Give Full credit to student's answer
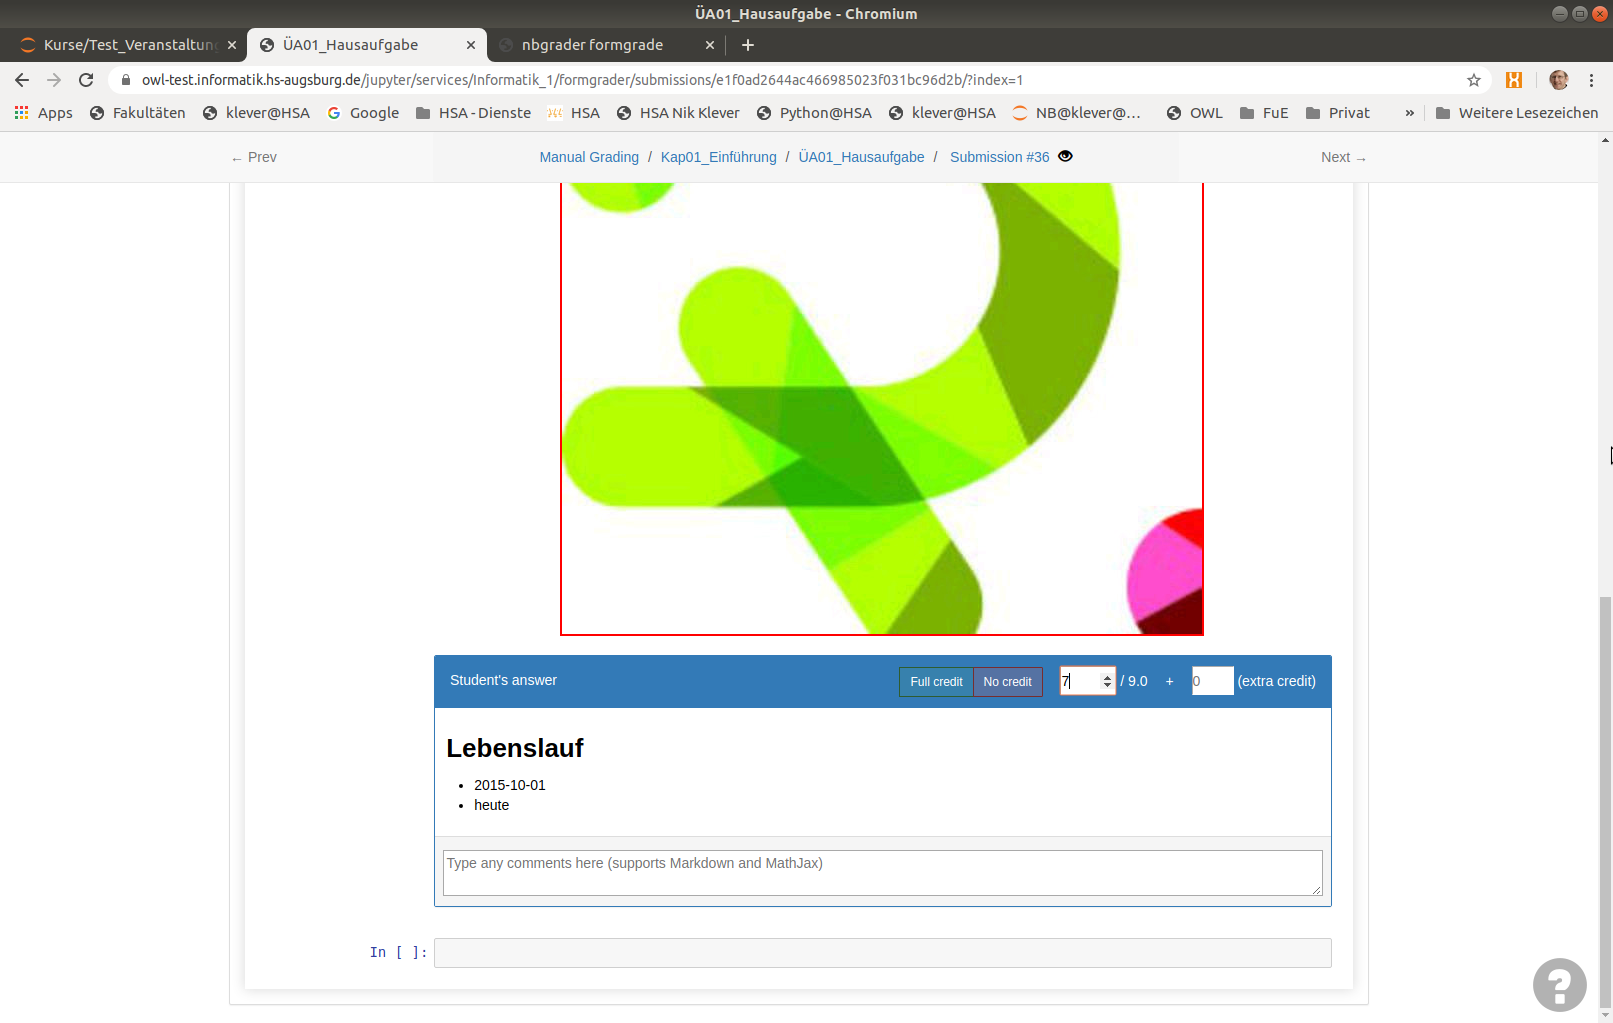 click(x=936, y=682)
